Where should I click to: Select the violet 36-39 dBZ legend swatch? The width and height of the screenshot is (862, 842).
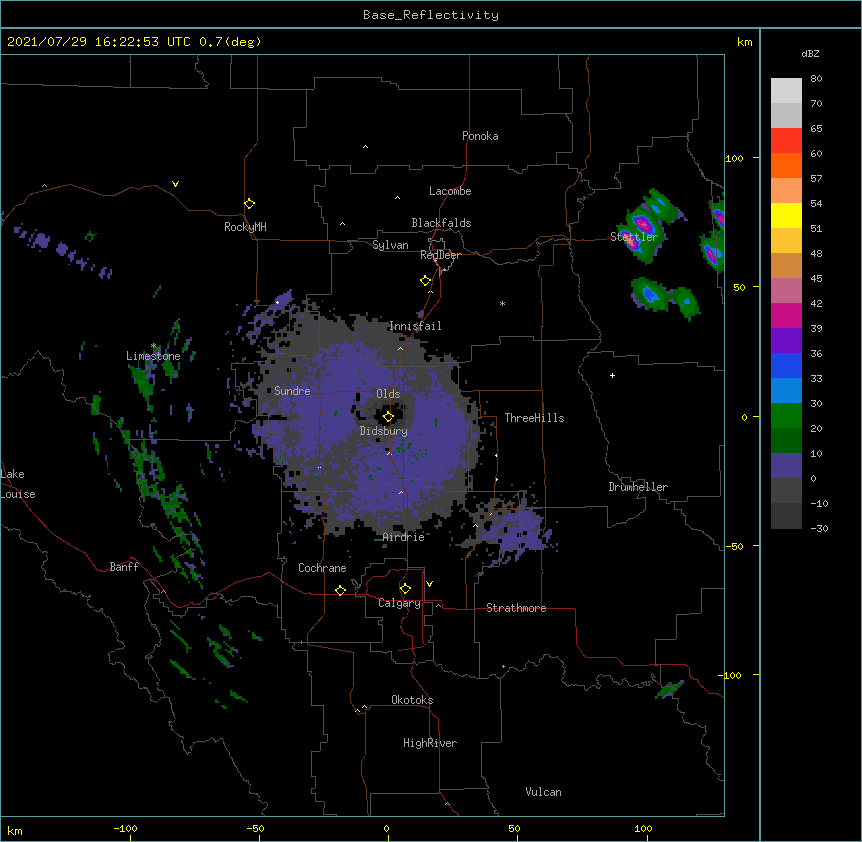click(786, 341)
